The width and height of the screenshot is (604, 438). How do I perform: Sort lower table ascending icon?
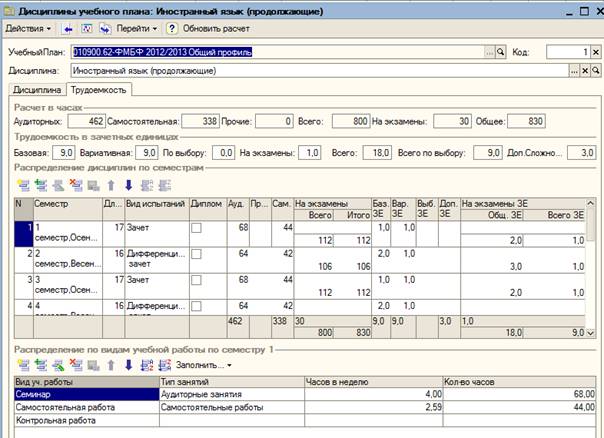(x=146, y=365)
